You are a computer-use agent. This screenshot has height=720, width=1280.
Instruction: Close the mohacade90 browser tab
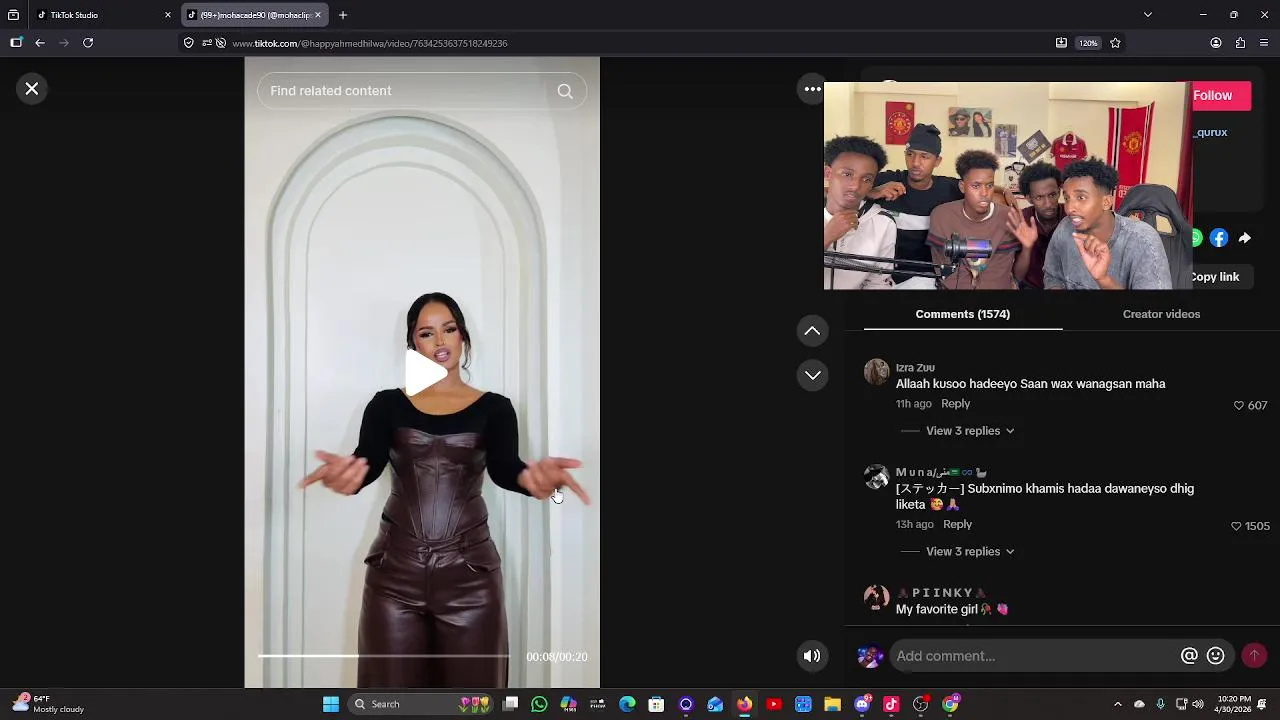tap(318, 15)
